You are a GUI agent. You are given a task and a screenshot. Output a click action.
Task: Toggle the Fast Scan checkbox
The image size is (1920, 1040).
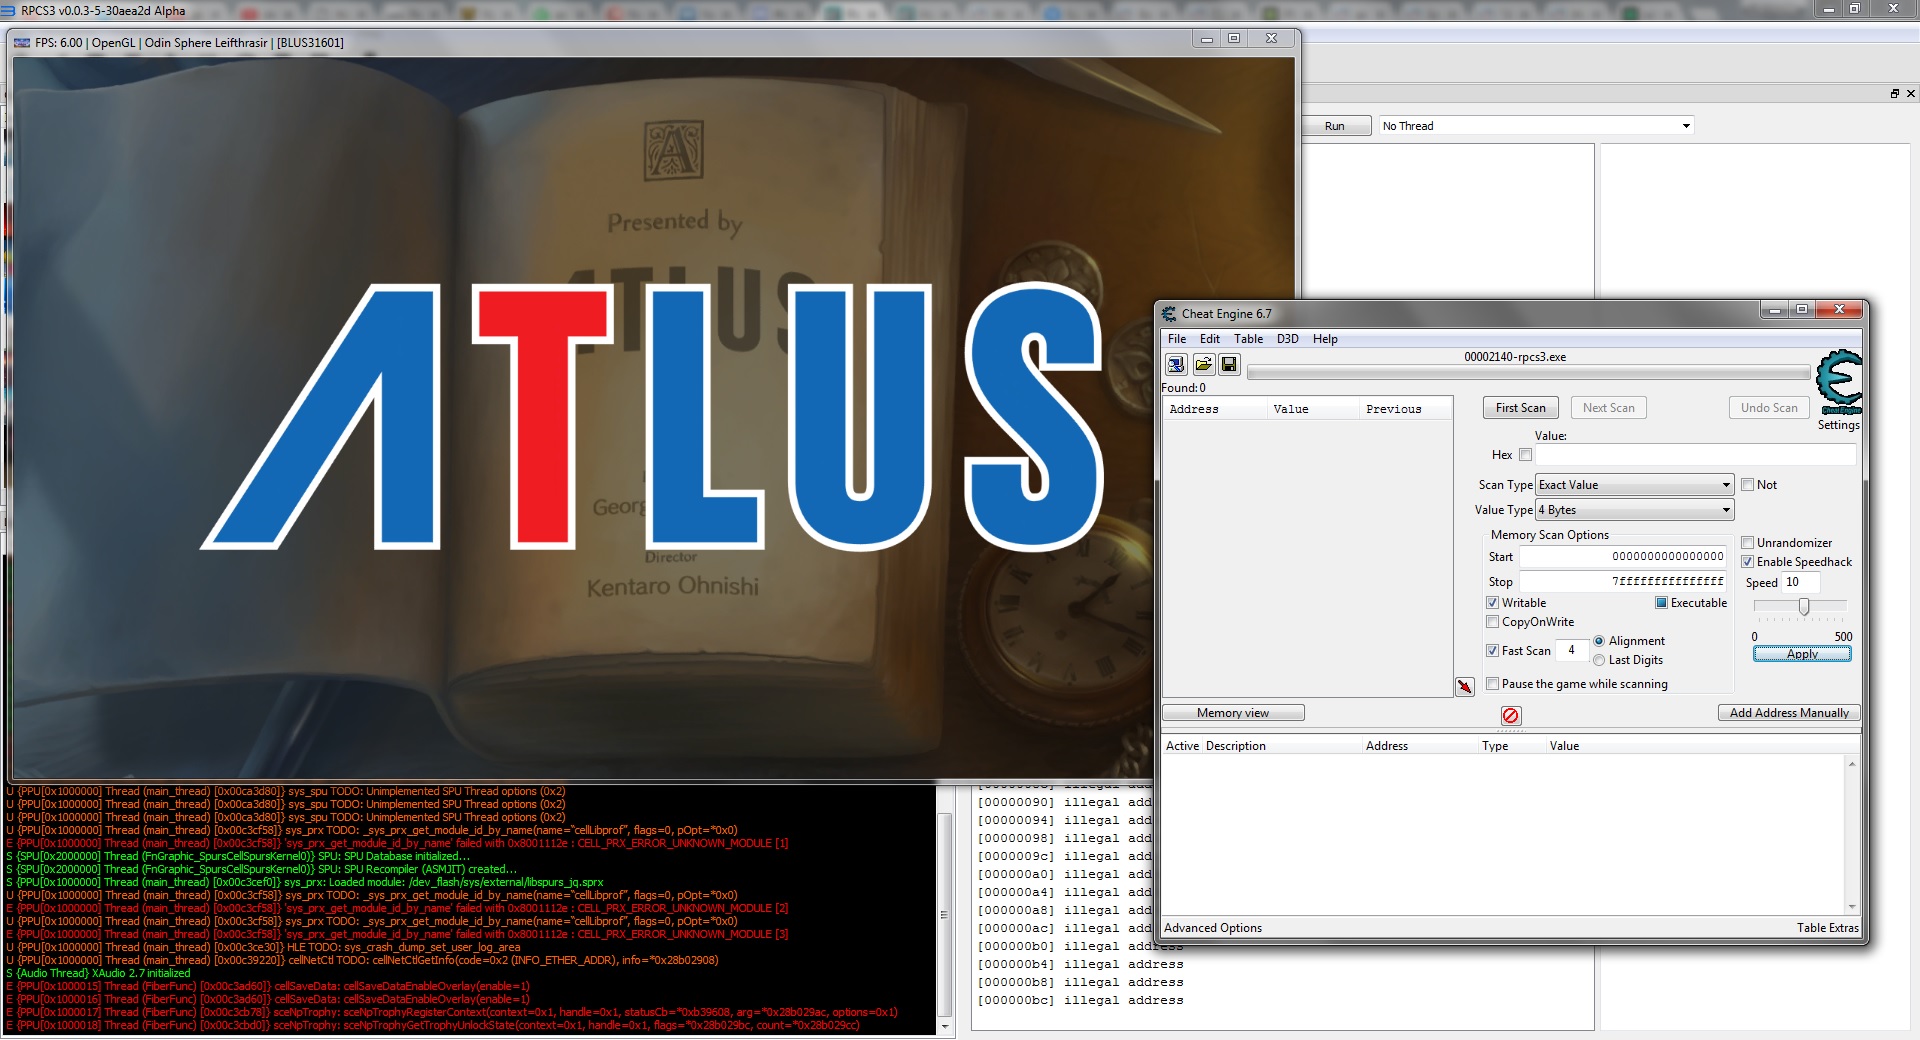click(x=1493, y=651)
